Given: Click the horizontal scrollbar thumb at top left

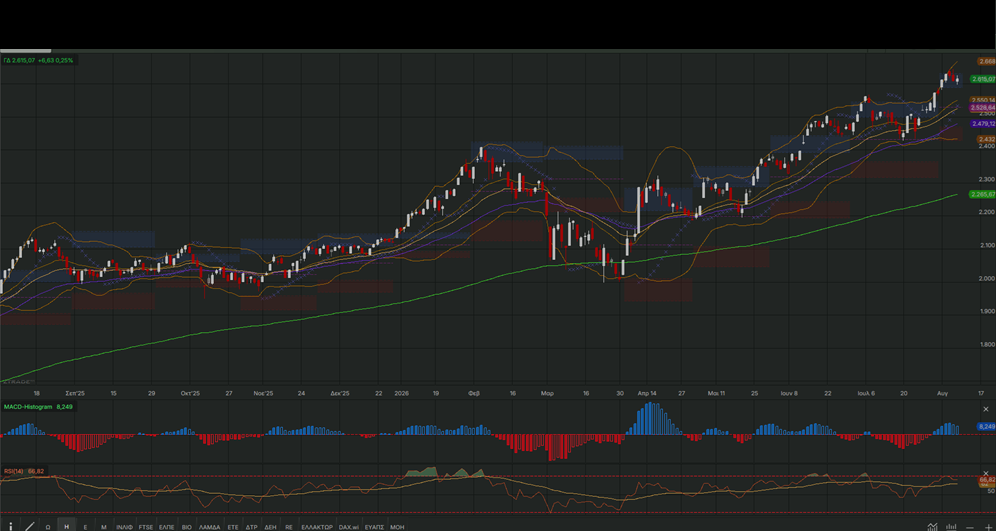Looking at the screenshot, I should (x=25, y=51).
